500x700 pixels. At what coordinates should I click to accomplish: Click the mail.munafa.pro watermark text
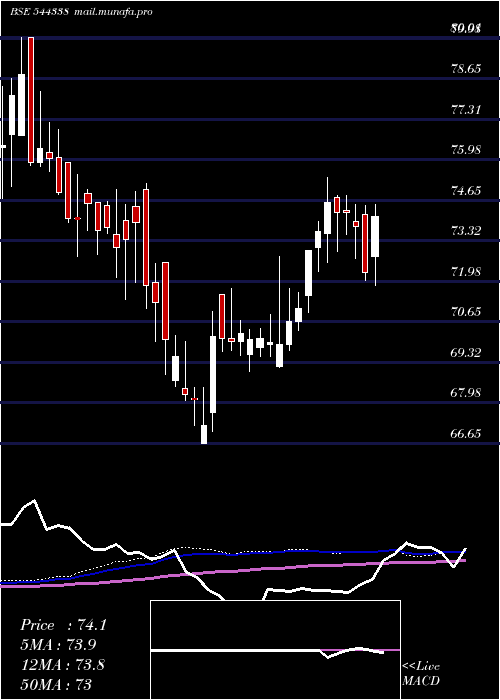tap(113, 12)
